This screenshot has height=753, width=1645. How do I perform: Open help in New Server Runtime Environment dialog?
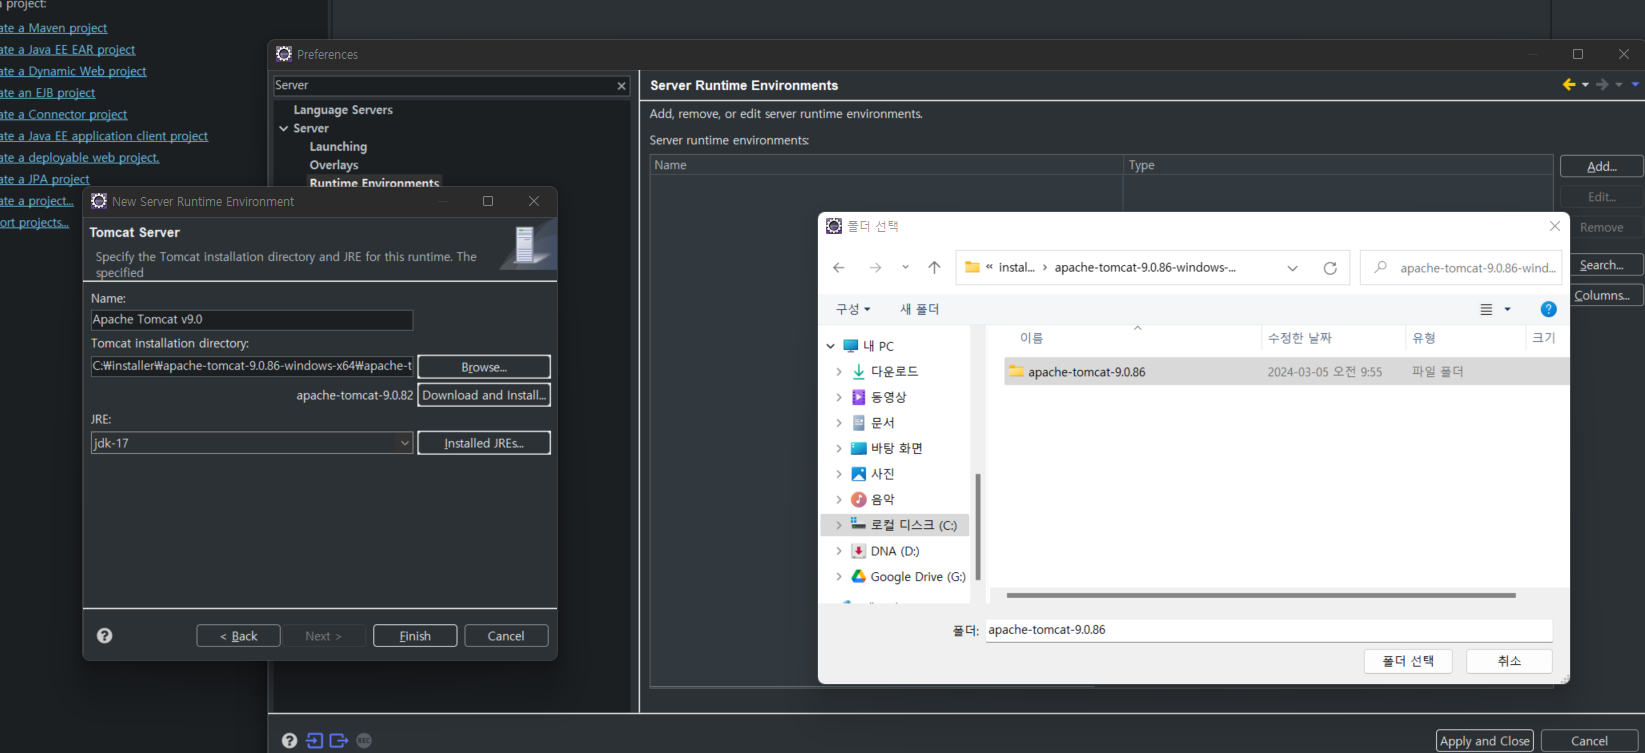[104, 635]
